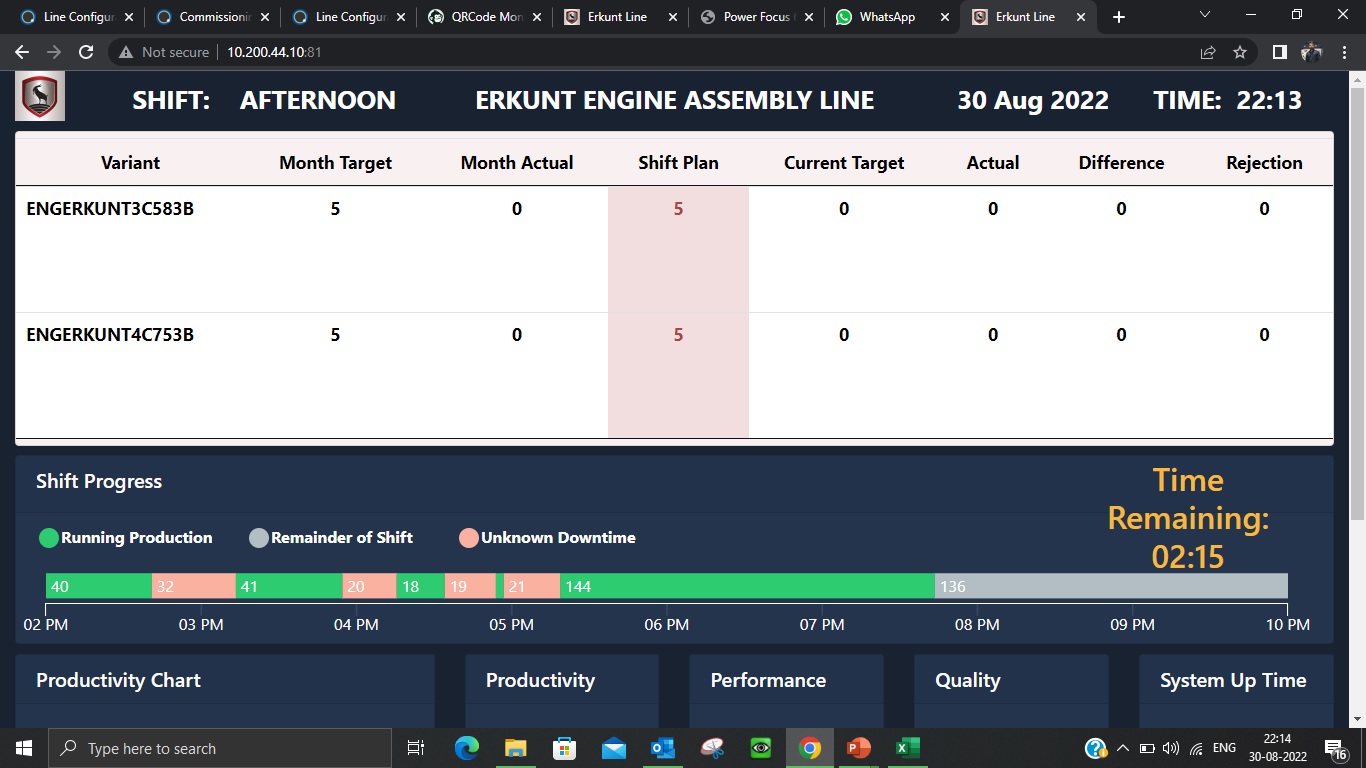The height and width of the screenshot is (768, 1366).
Task: Click the ENGERKUNT3C583B variant name
Action: click(110, 209)
